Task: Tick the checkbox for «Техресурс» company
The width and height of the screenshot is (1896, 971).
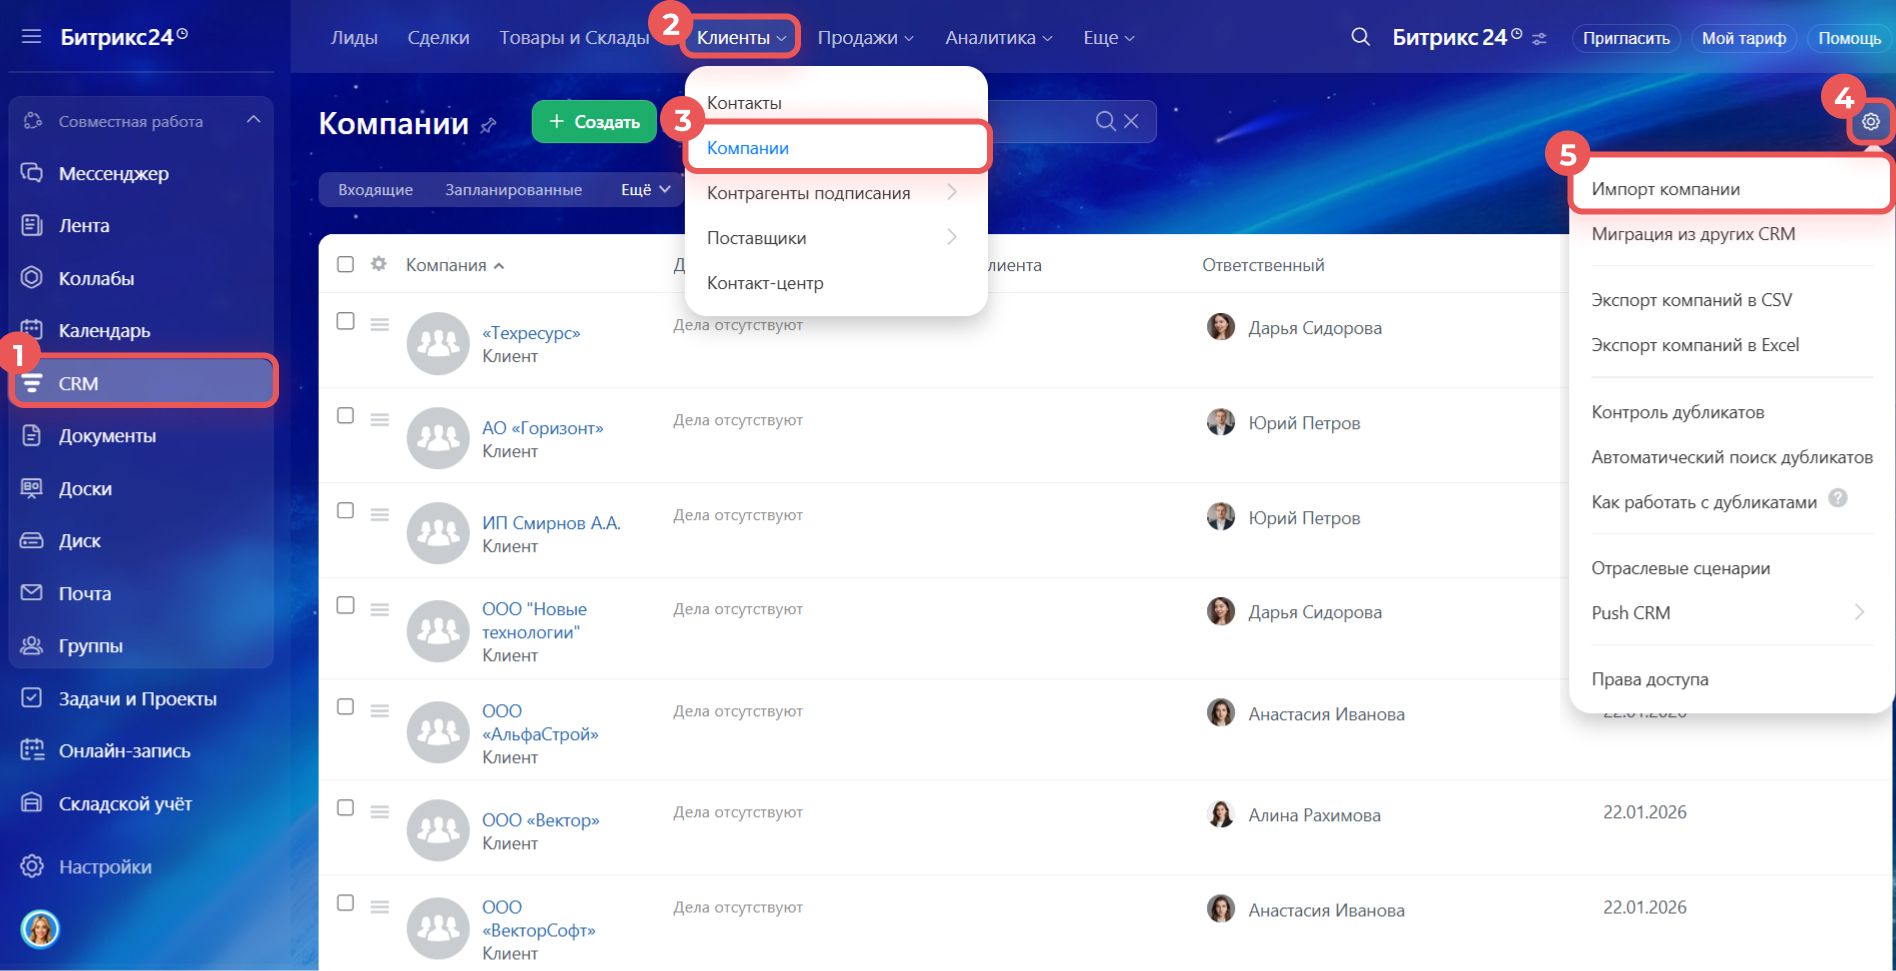Action: (345, 321)
